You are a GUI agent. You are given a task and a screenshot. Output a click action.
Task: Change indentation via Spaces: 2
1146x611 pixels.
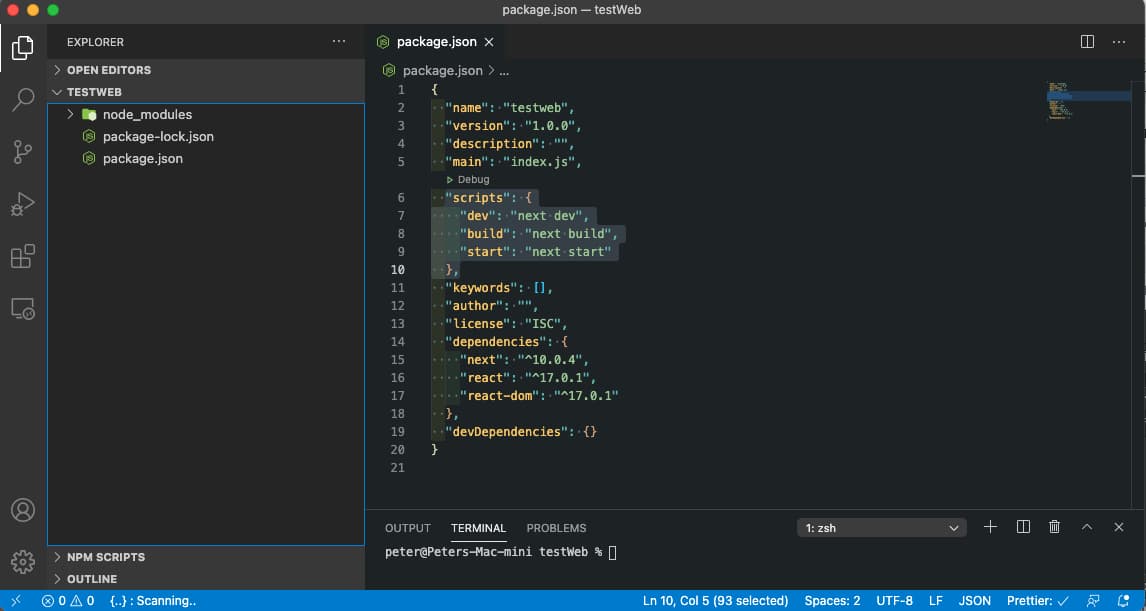coord(832,601)
